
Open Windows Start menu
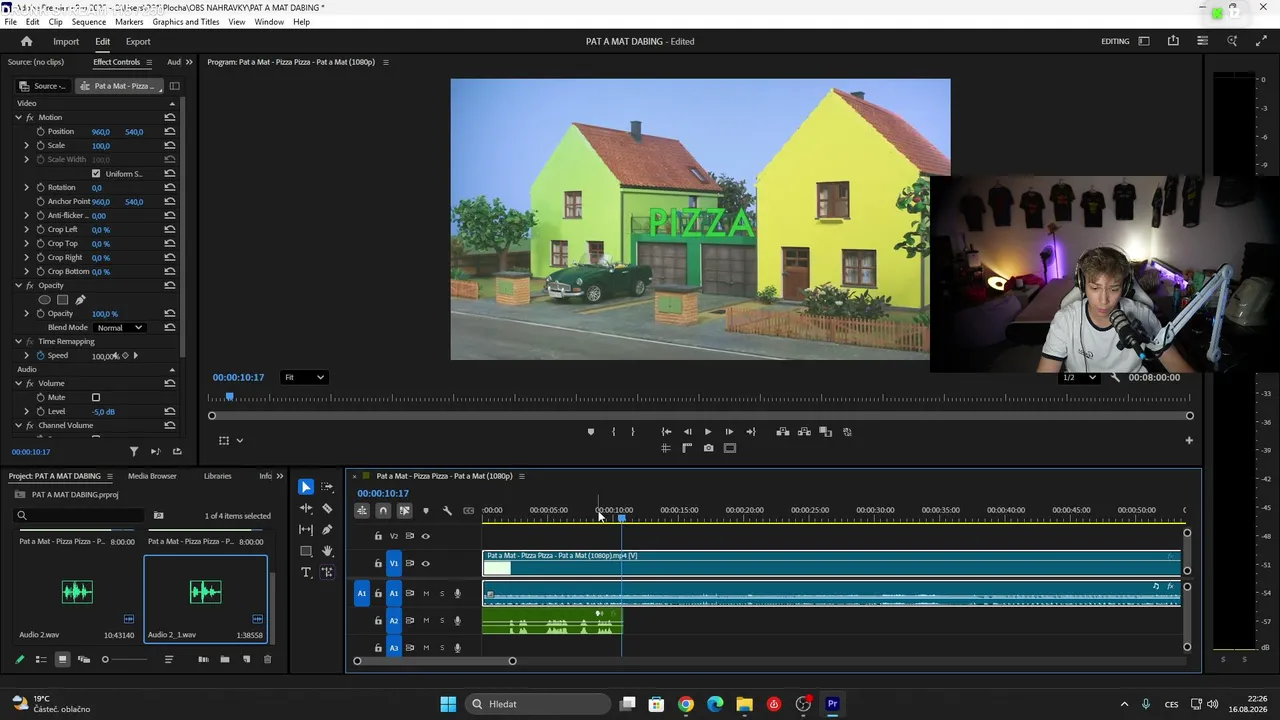click(x=448, y=704)
